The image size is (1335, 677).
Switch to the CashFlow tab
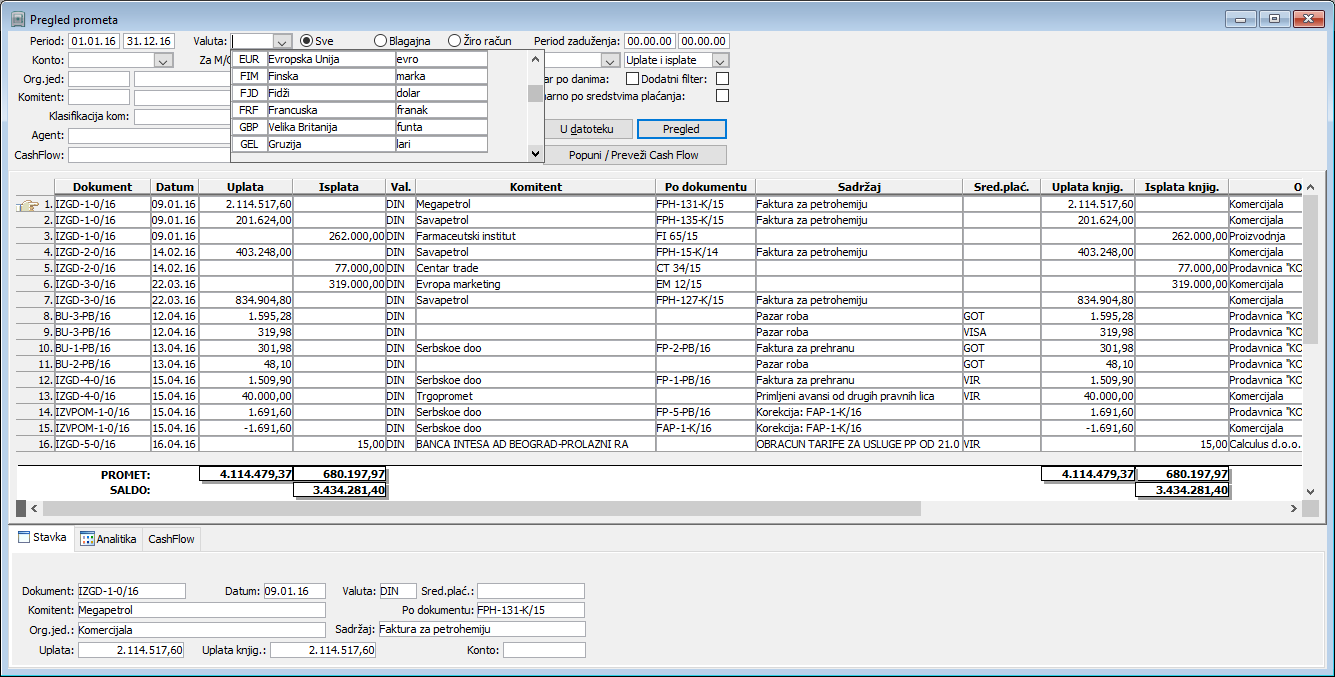click(x=172, y=539)
